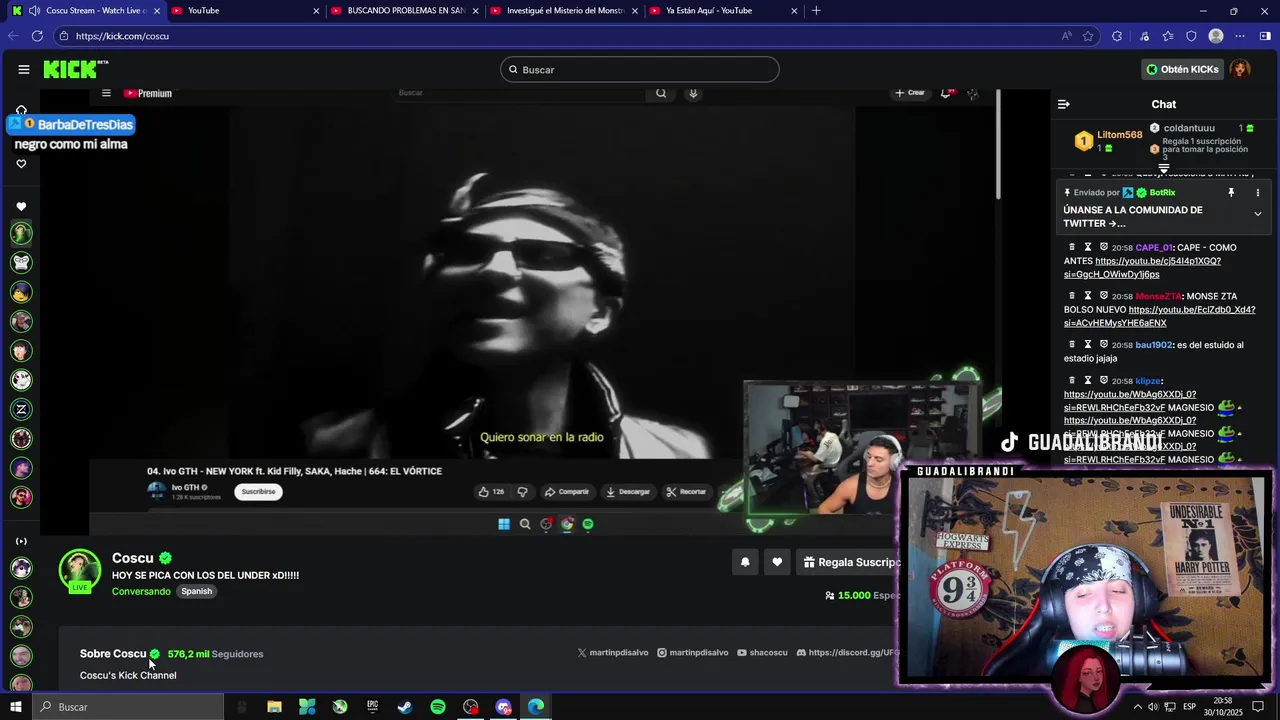Open the Windows Start menu

(16, 707)
